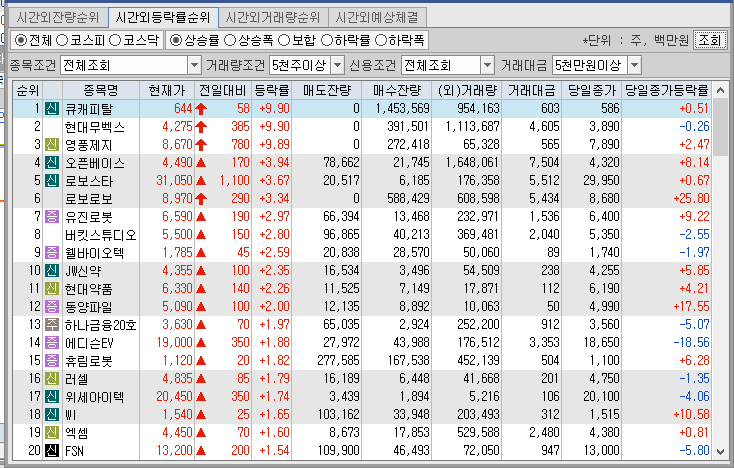Screen dimensions: 734x468
Task: Click the table scrollbar down arrow
Action: click(720, 452)
